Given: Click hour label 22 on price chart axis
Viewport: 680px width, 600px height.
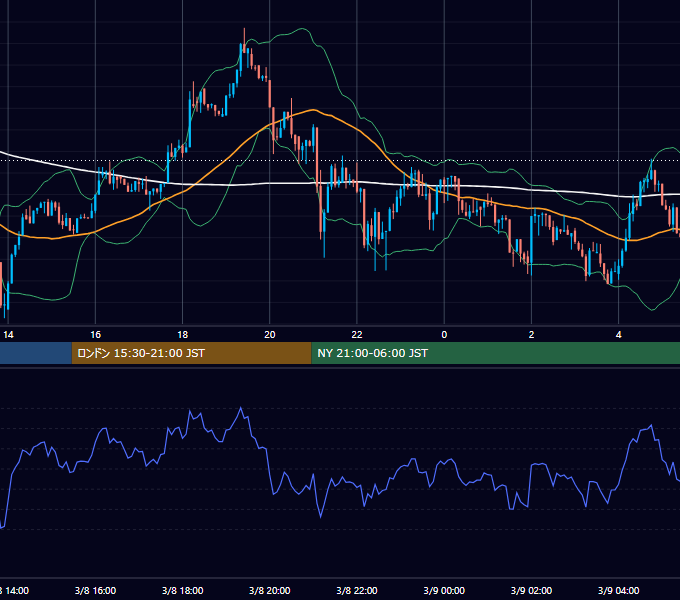Looking at the screenshot, I should tap(357, 335).
